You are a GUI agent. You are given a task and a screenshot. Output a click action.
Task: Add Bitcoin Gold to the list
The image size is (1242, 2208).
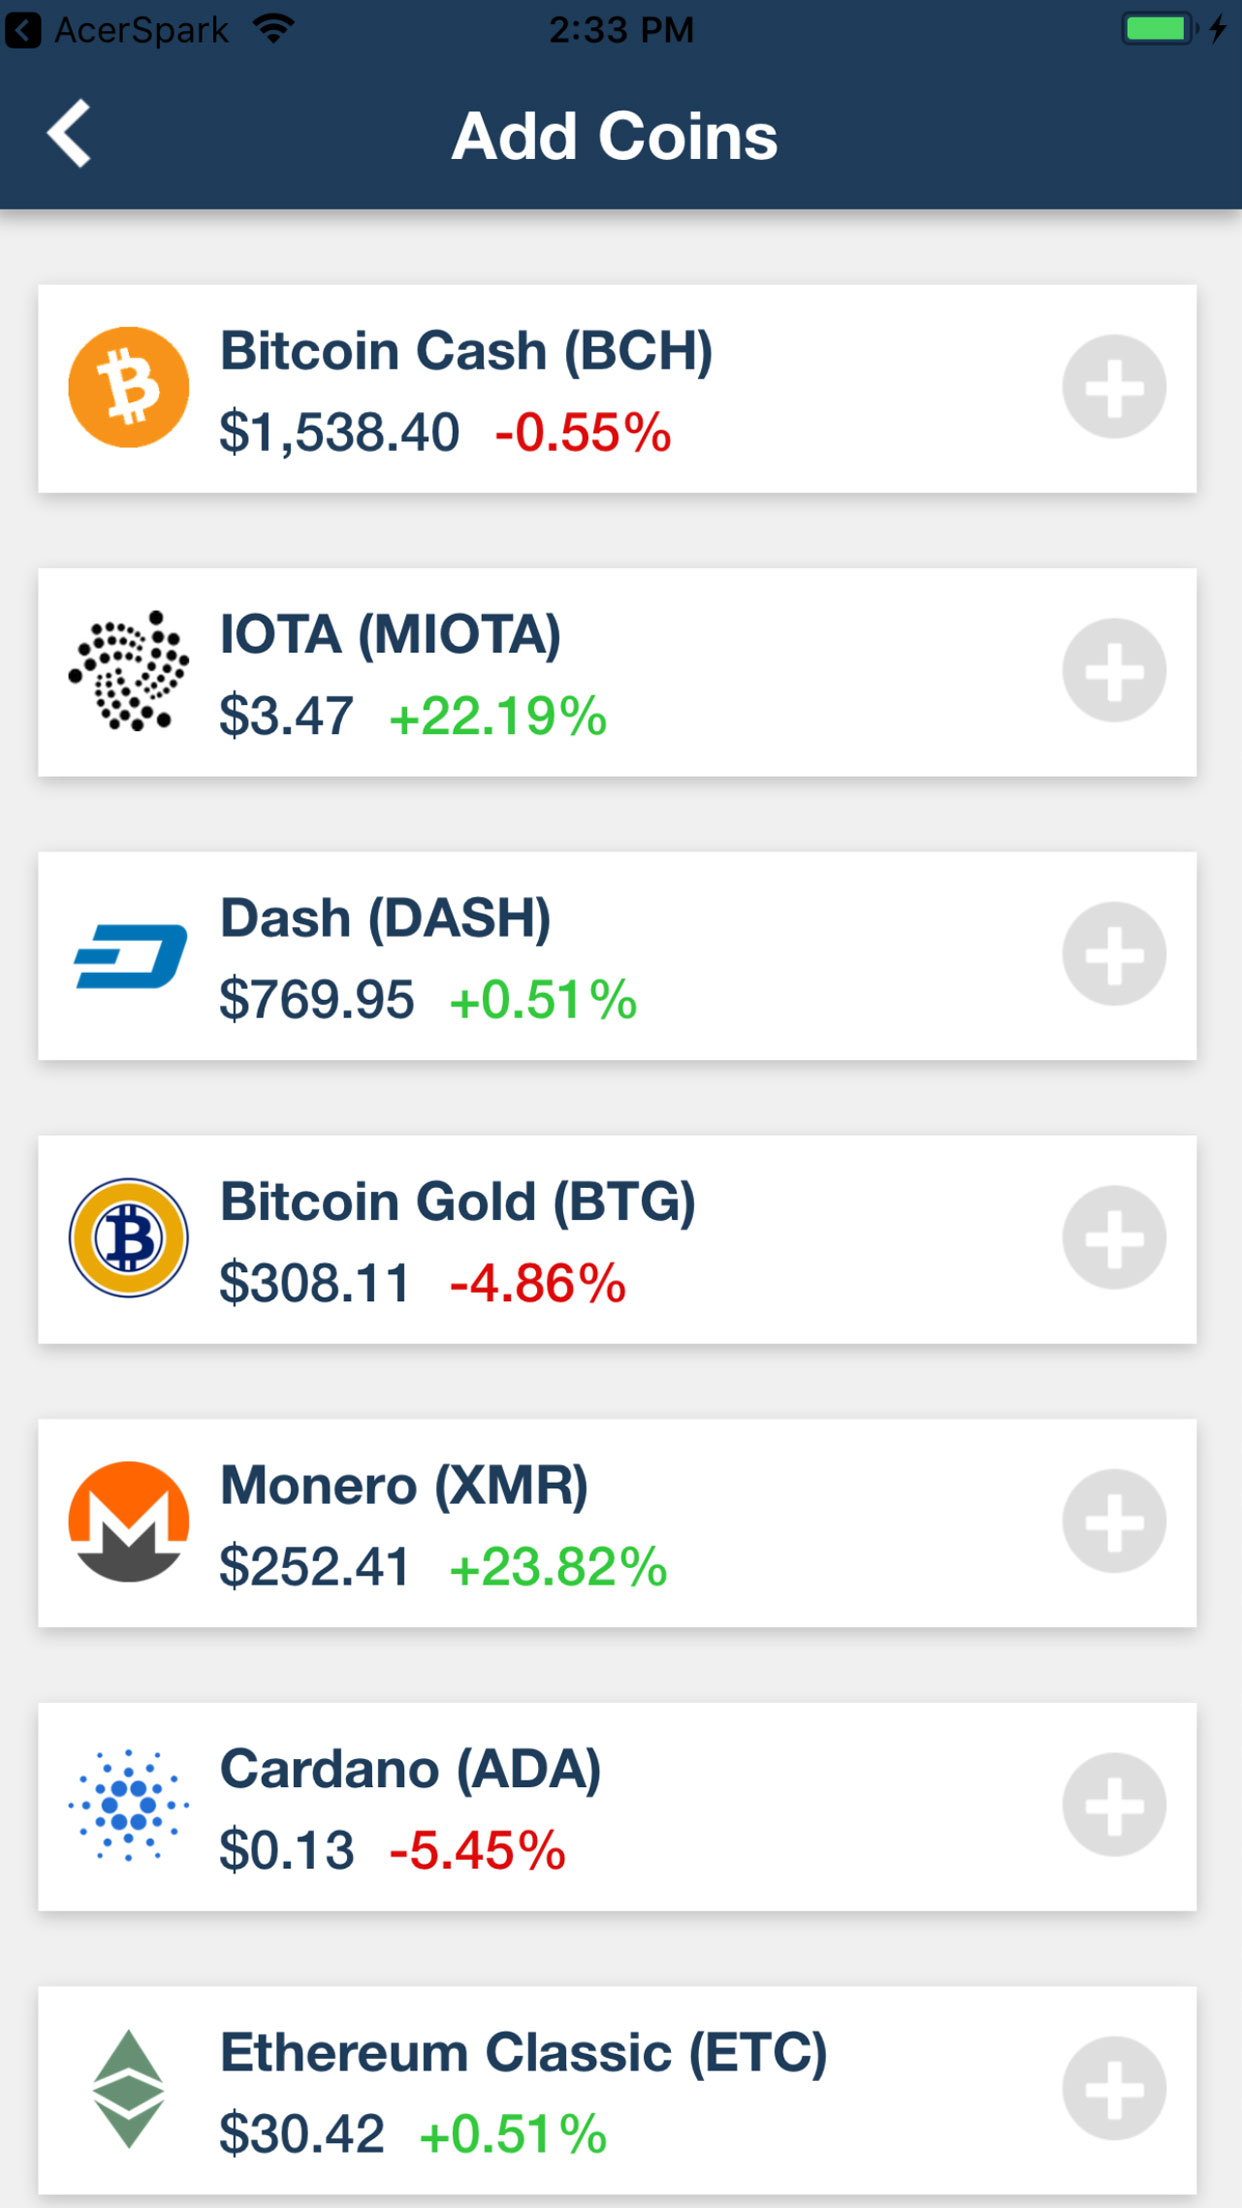point(1114,1238)
